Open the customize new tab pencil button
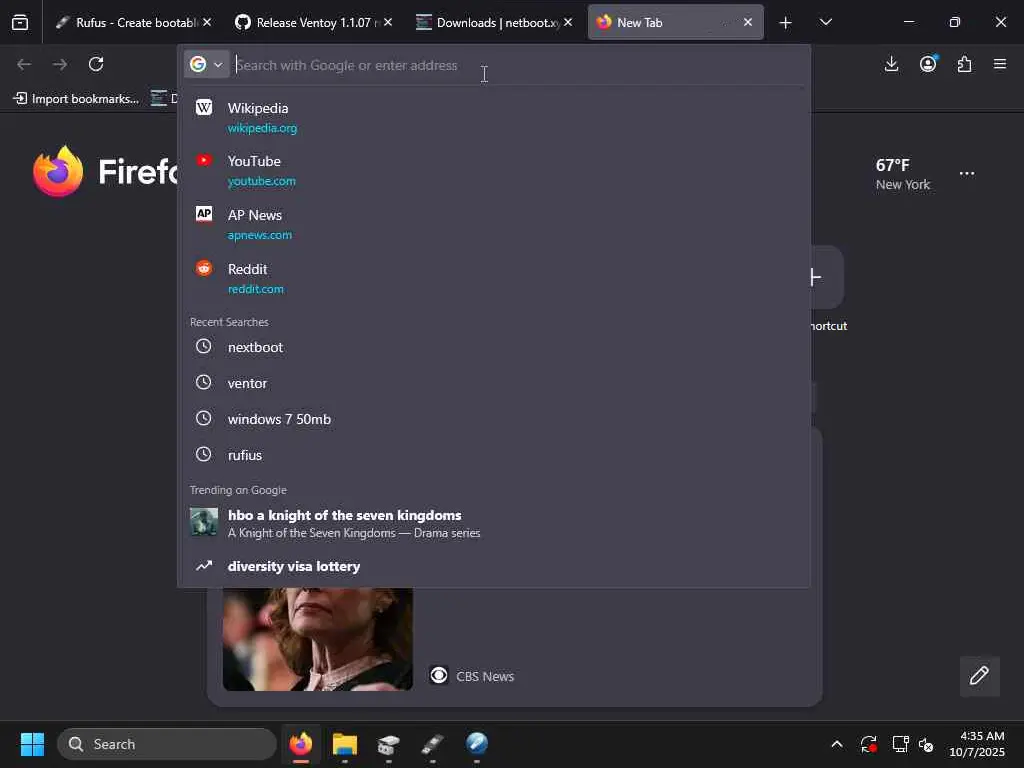Image resolution: width=1024 pixels, height=768 pixels. 980,676
